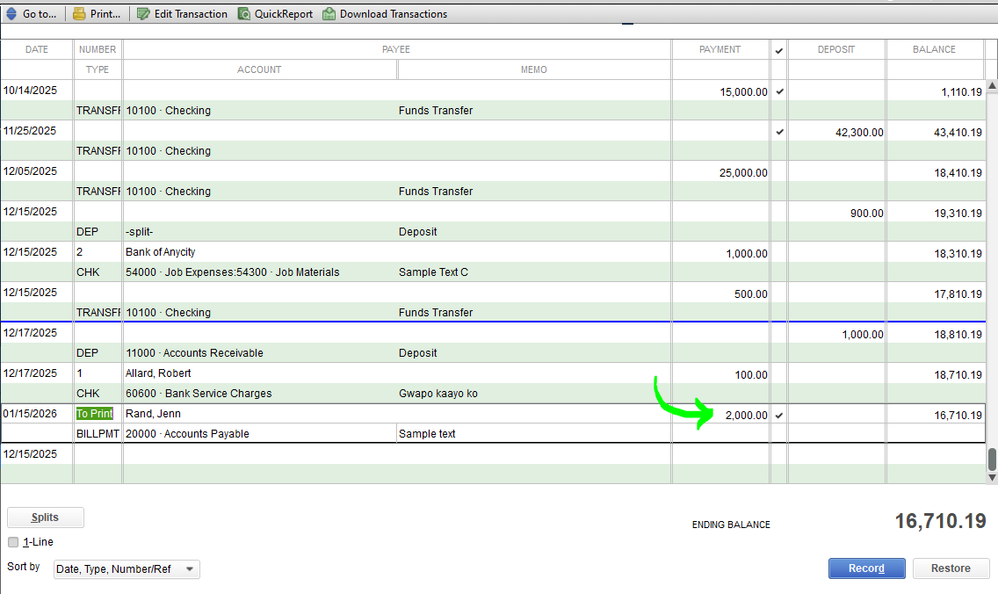
Task: Click account 20000 · Accounts Payable
Action: point(187,434)
